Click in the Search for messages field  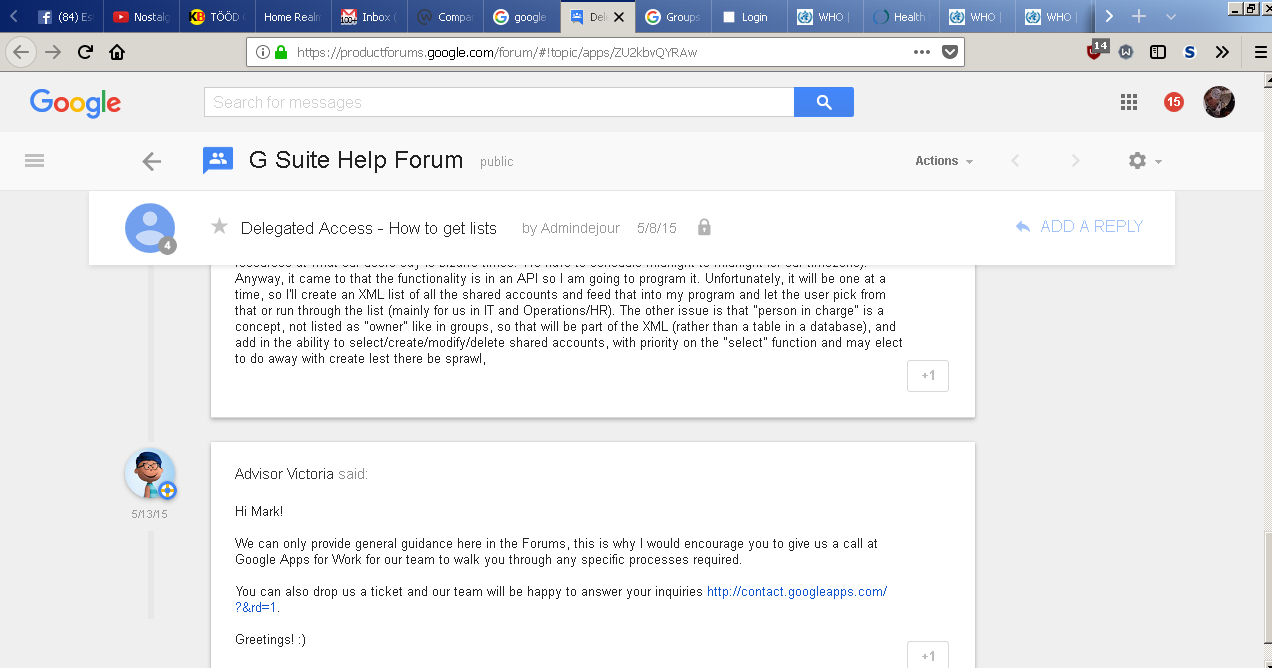(499, 102)
